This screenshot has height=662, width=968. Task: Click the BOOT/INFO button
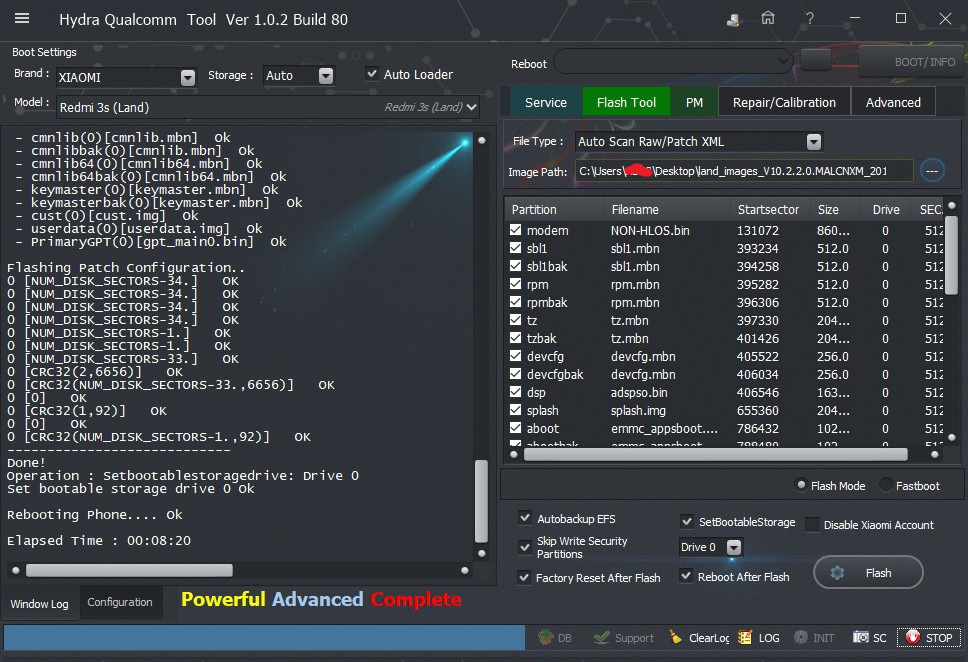(912, 62)
